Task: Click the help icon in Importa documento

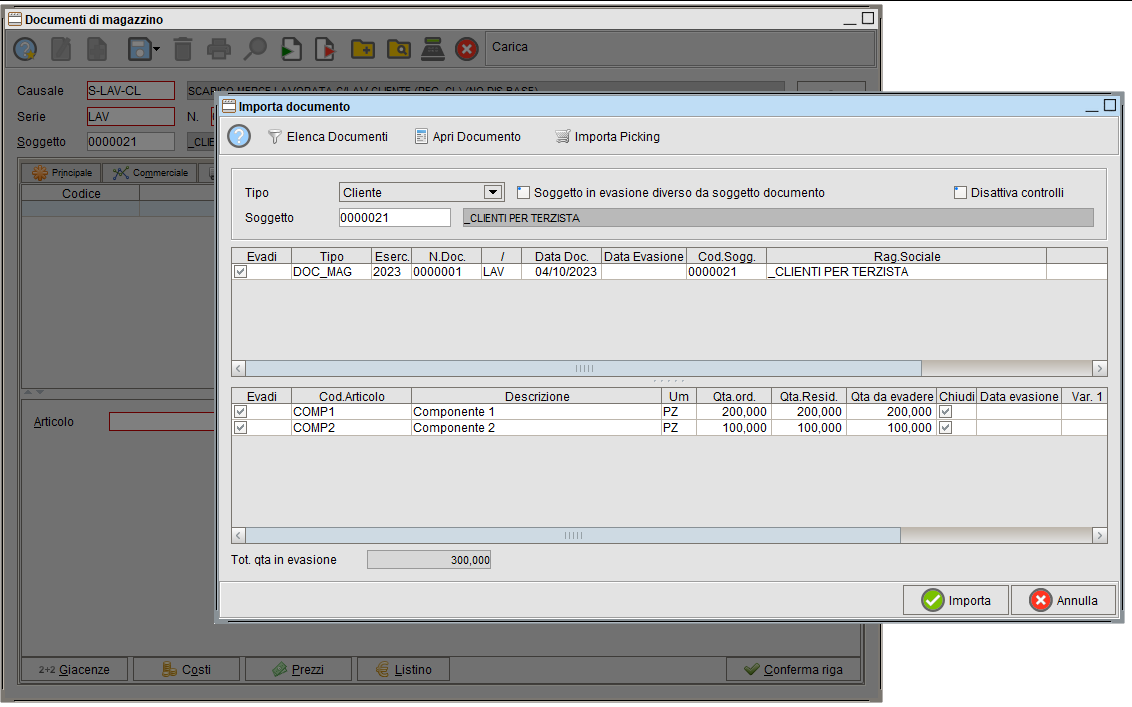Action: pos(239,136)
